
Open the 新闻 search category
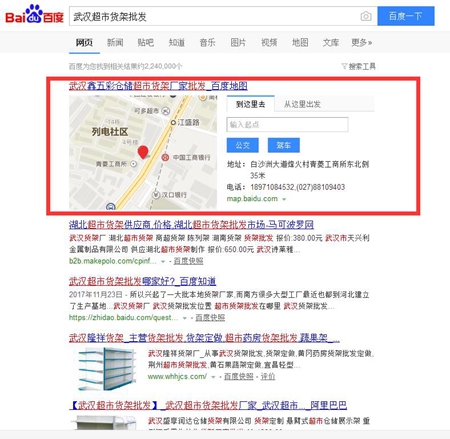click(115, 43)
